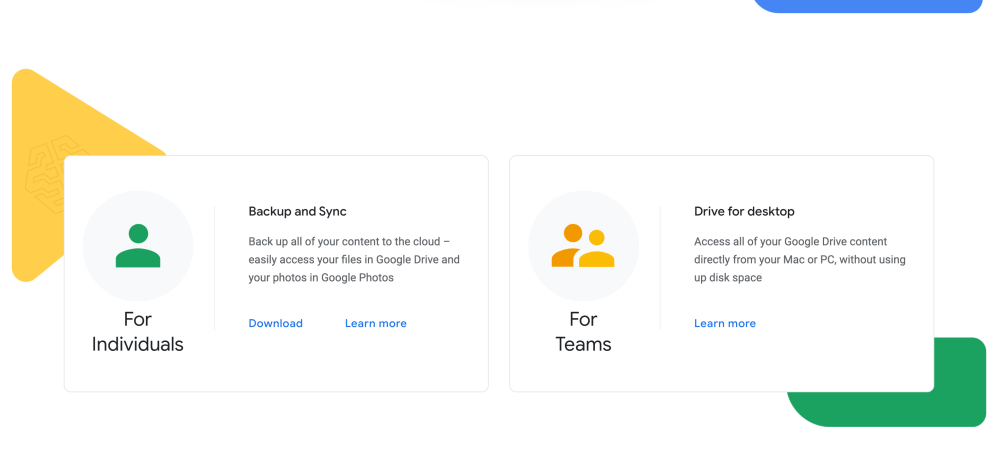Screen dimensions: 998x465
Task: Download Backup and Sync
Action: pos(275,323)
